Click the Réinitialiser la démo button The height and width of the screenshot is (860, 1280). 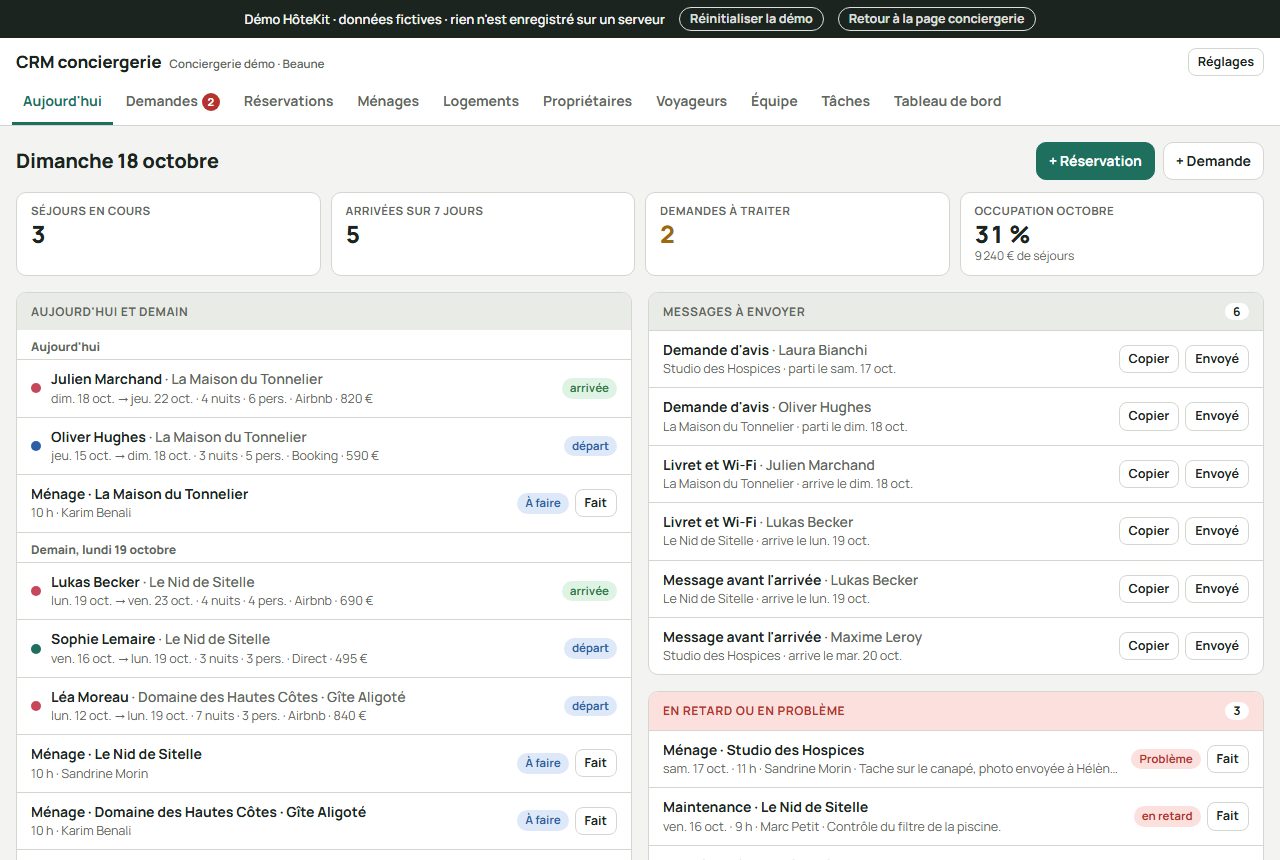(x=751, y=19)
